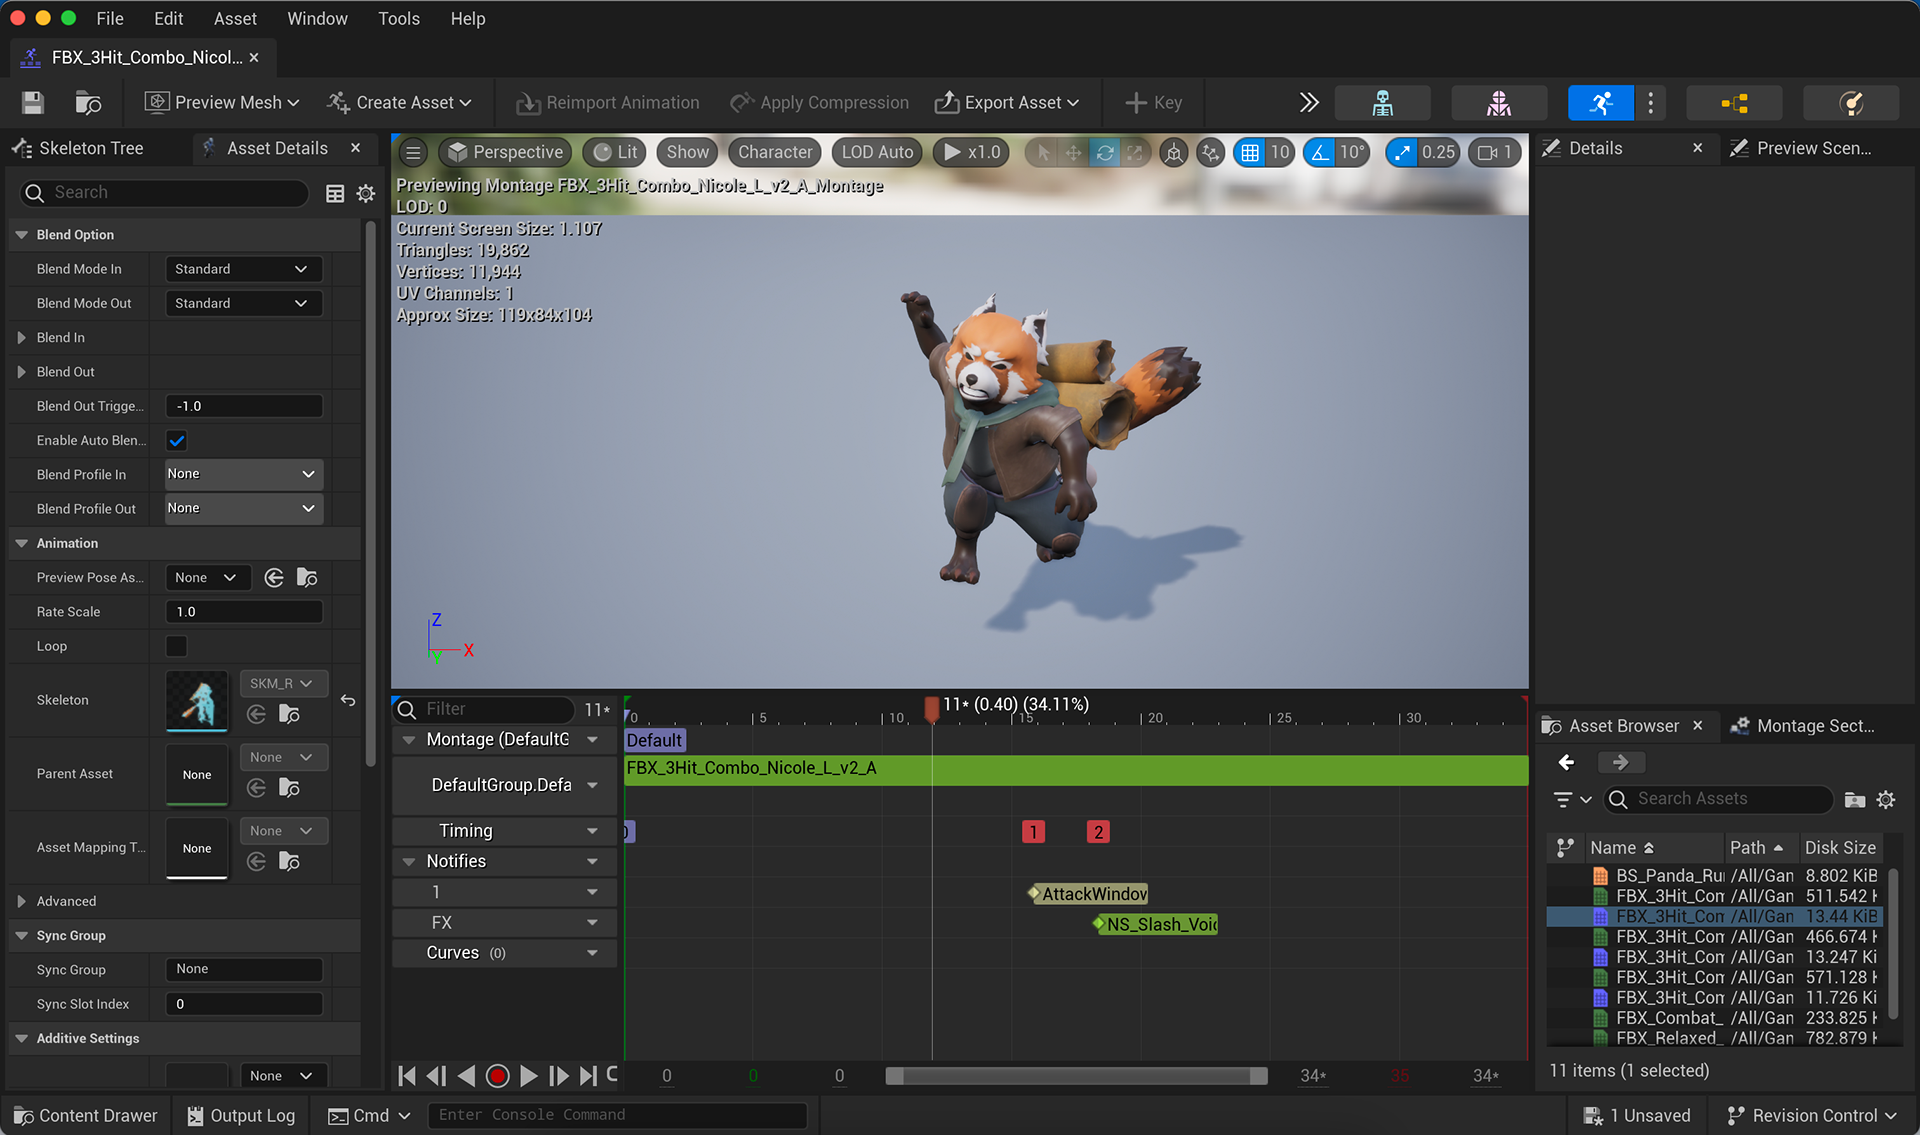Viewport: 1920px width, 1135px height.
Task: Click the Asset Details panel vertical scrollbar
Action: coord(371,495)
